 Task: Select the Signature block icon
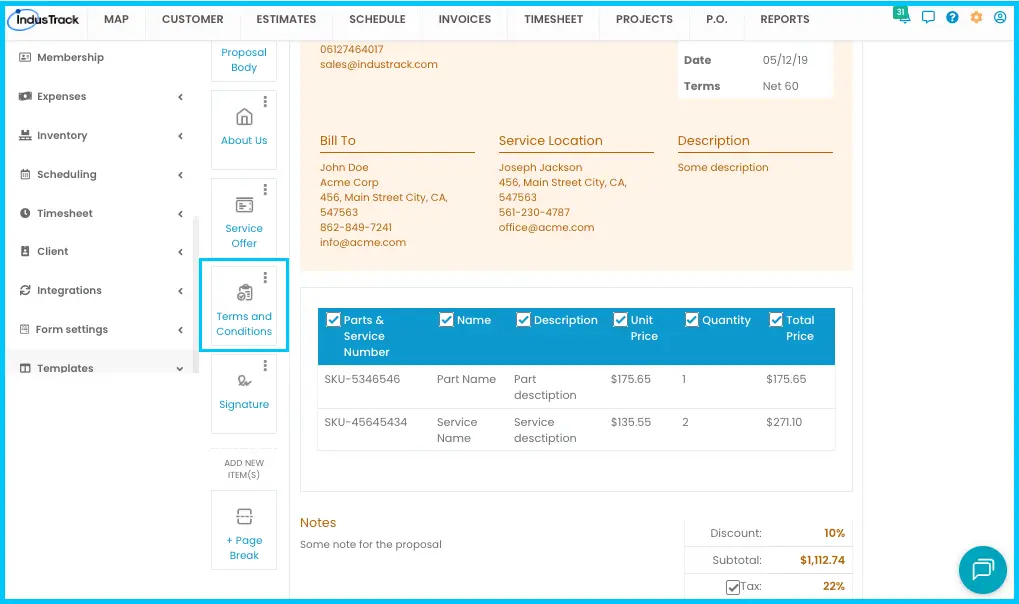[x=244, y=382]
